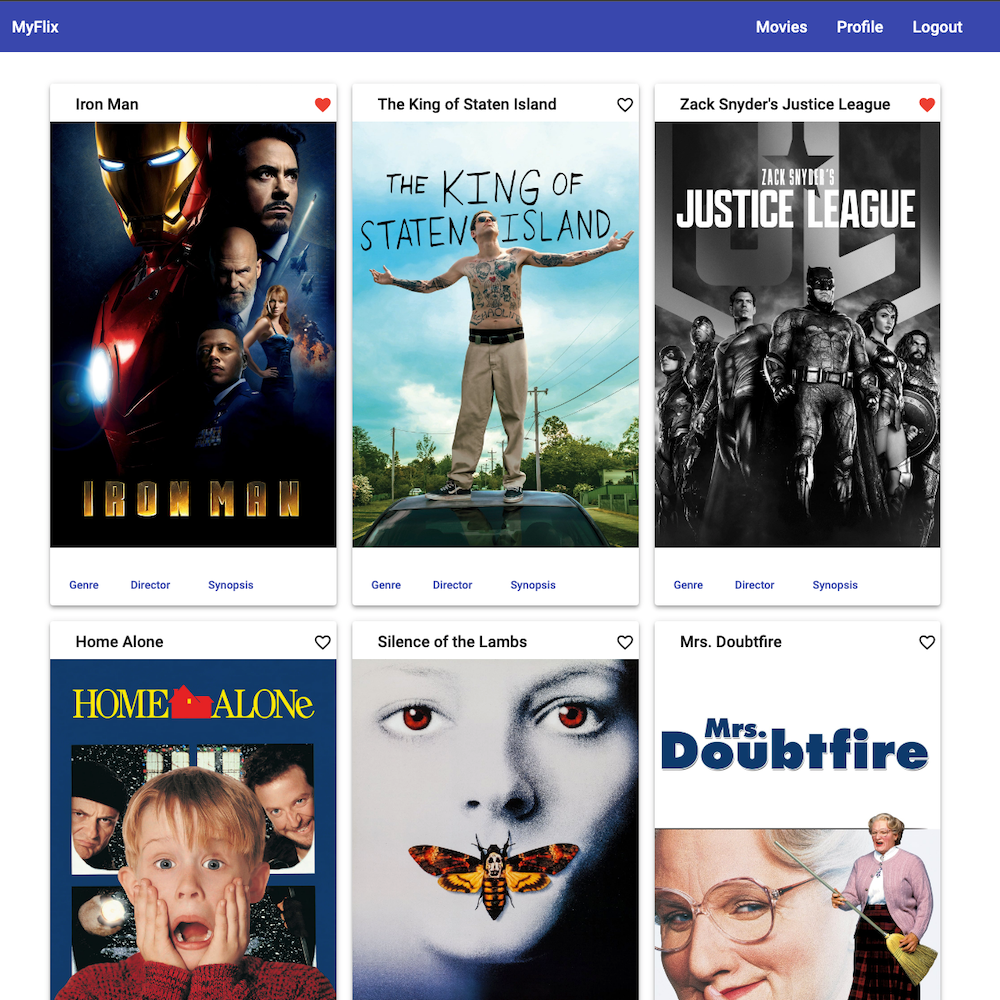View the Genre of The King of Staten Island
The height and width of the screenshot is (1000, 1000).
pos(386,585)
